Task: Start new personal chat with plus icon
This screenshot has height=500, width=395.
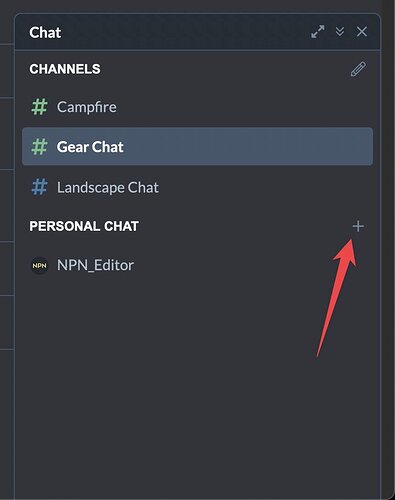Action: tap(358, 226)
